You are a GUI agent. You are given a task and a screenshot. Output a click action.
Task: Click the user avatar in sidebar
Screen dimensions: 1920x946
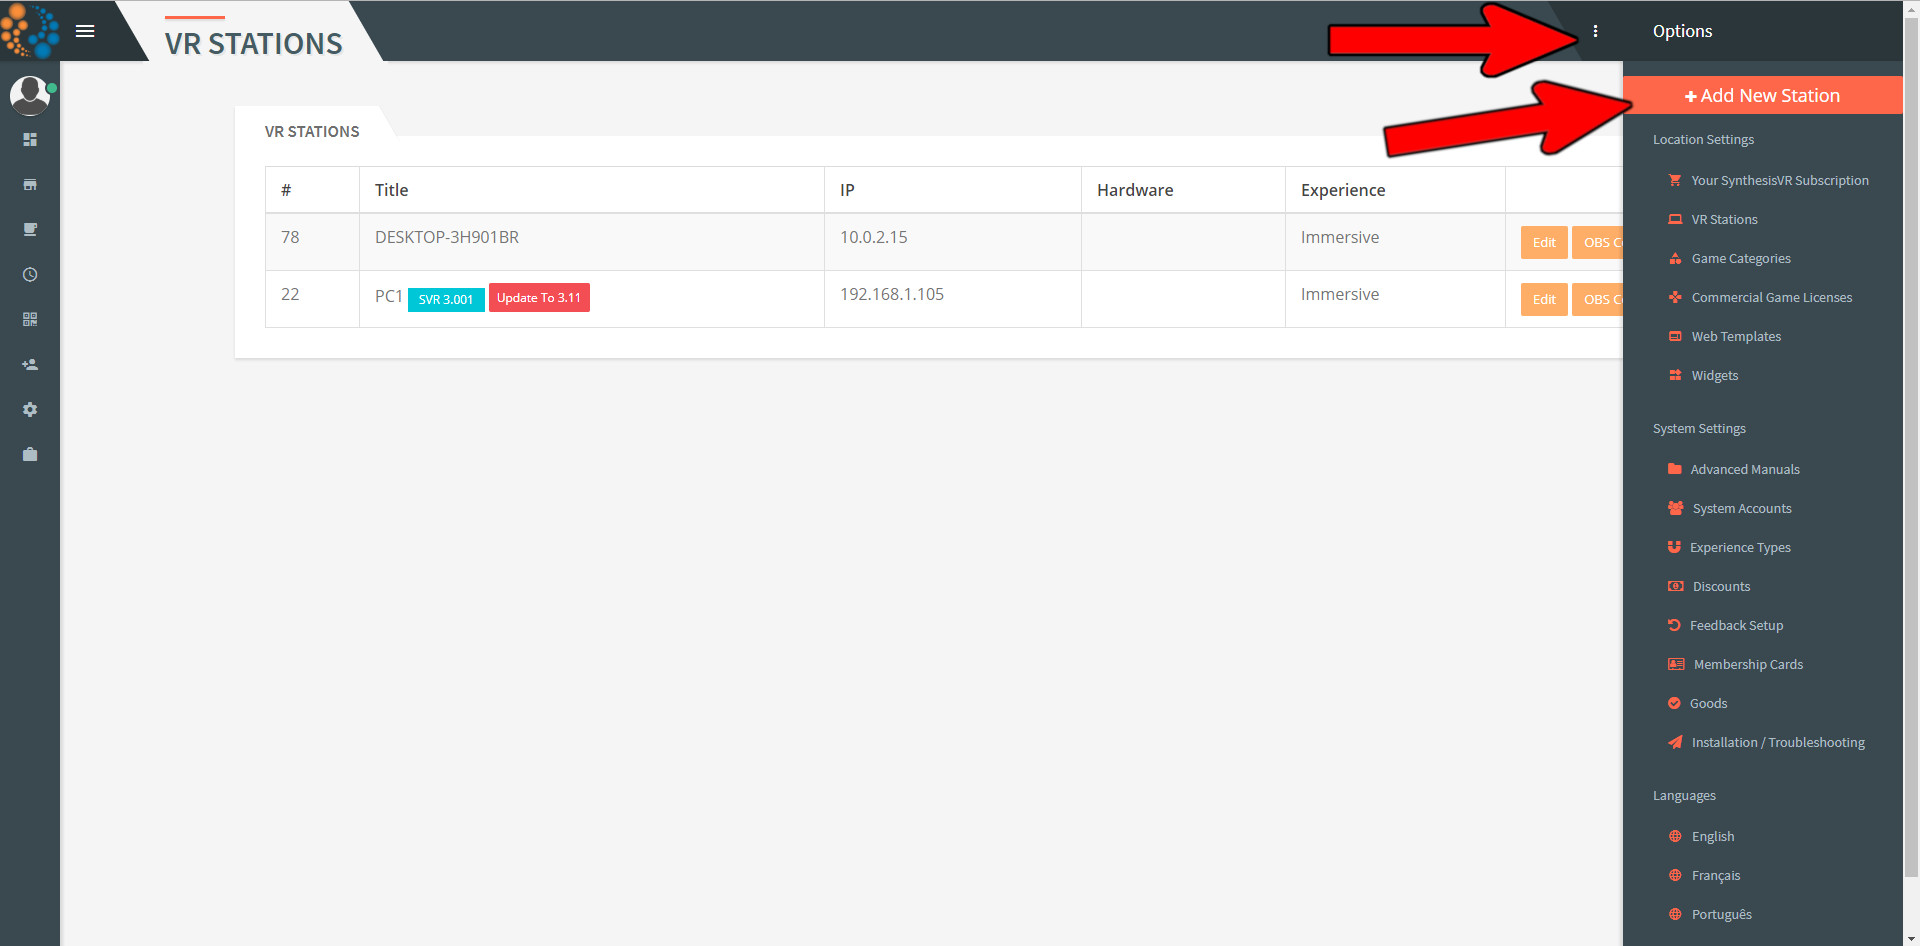[30, 95]
